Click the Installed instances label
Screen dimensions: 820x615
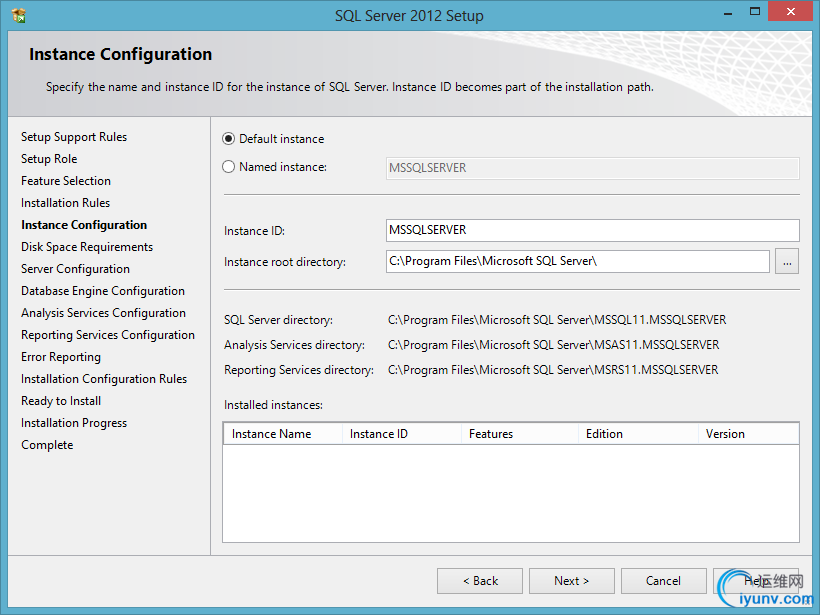pos(274,405)
